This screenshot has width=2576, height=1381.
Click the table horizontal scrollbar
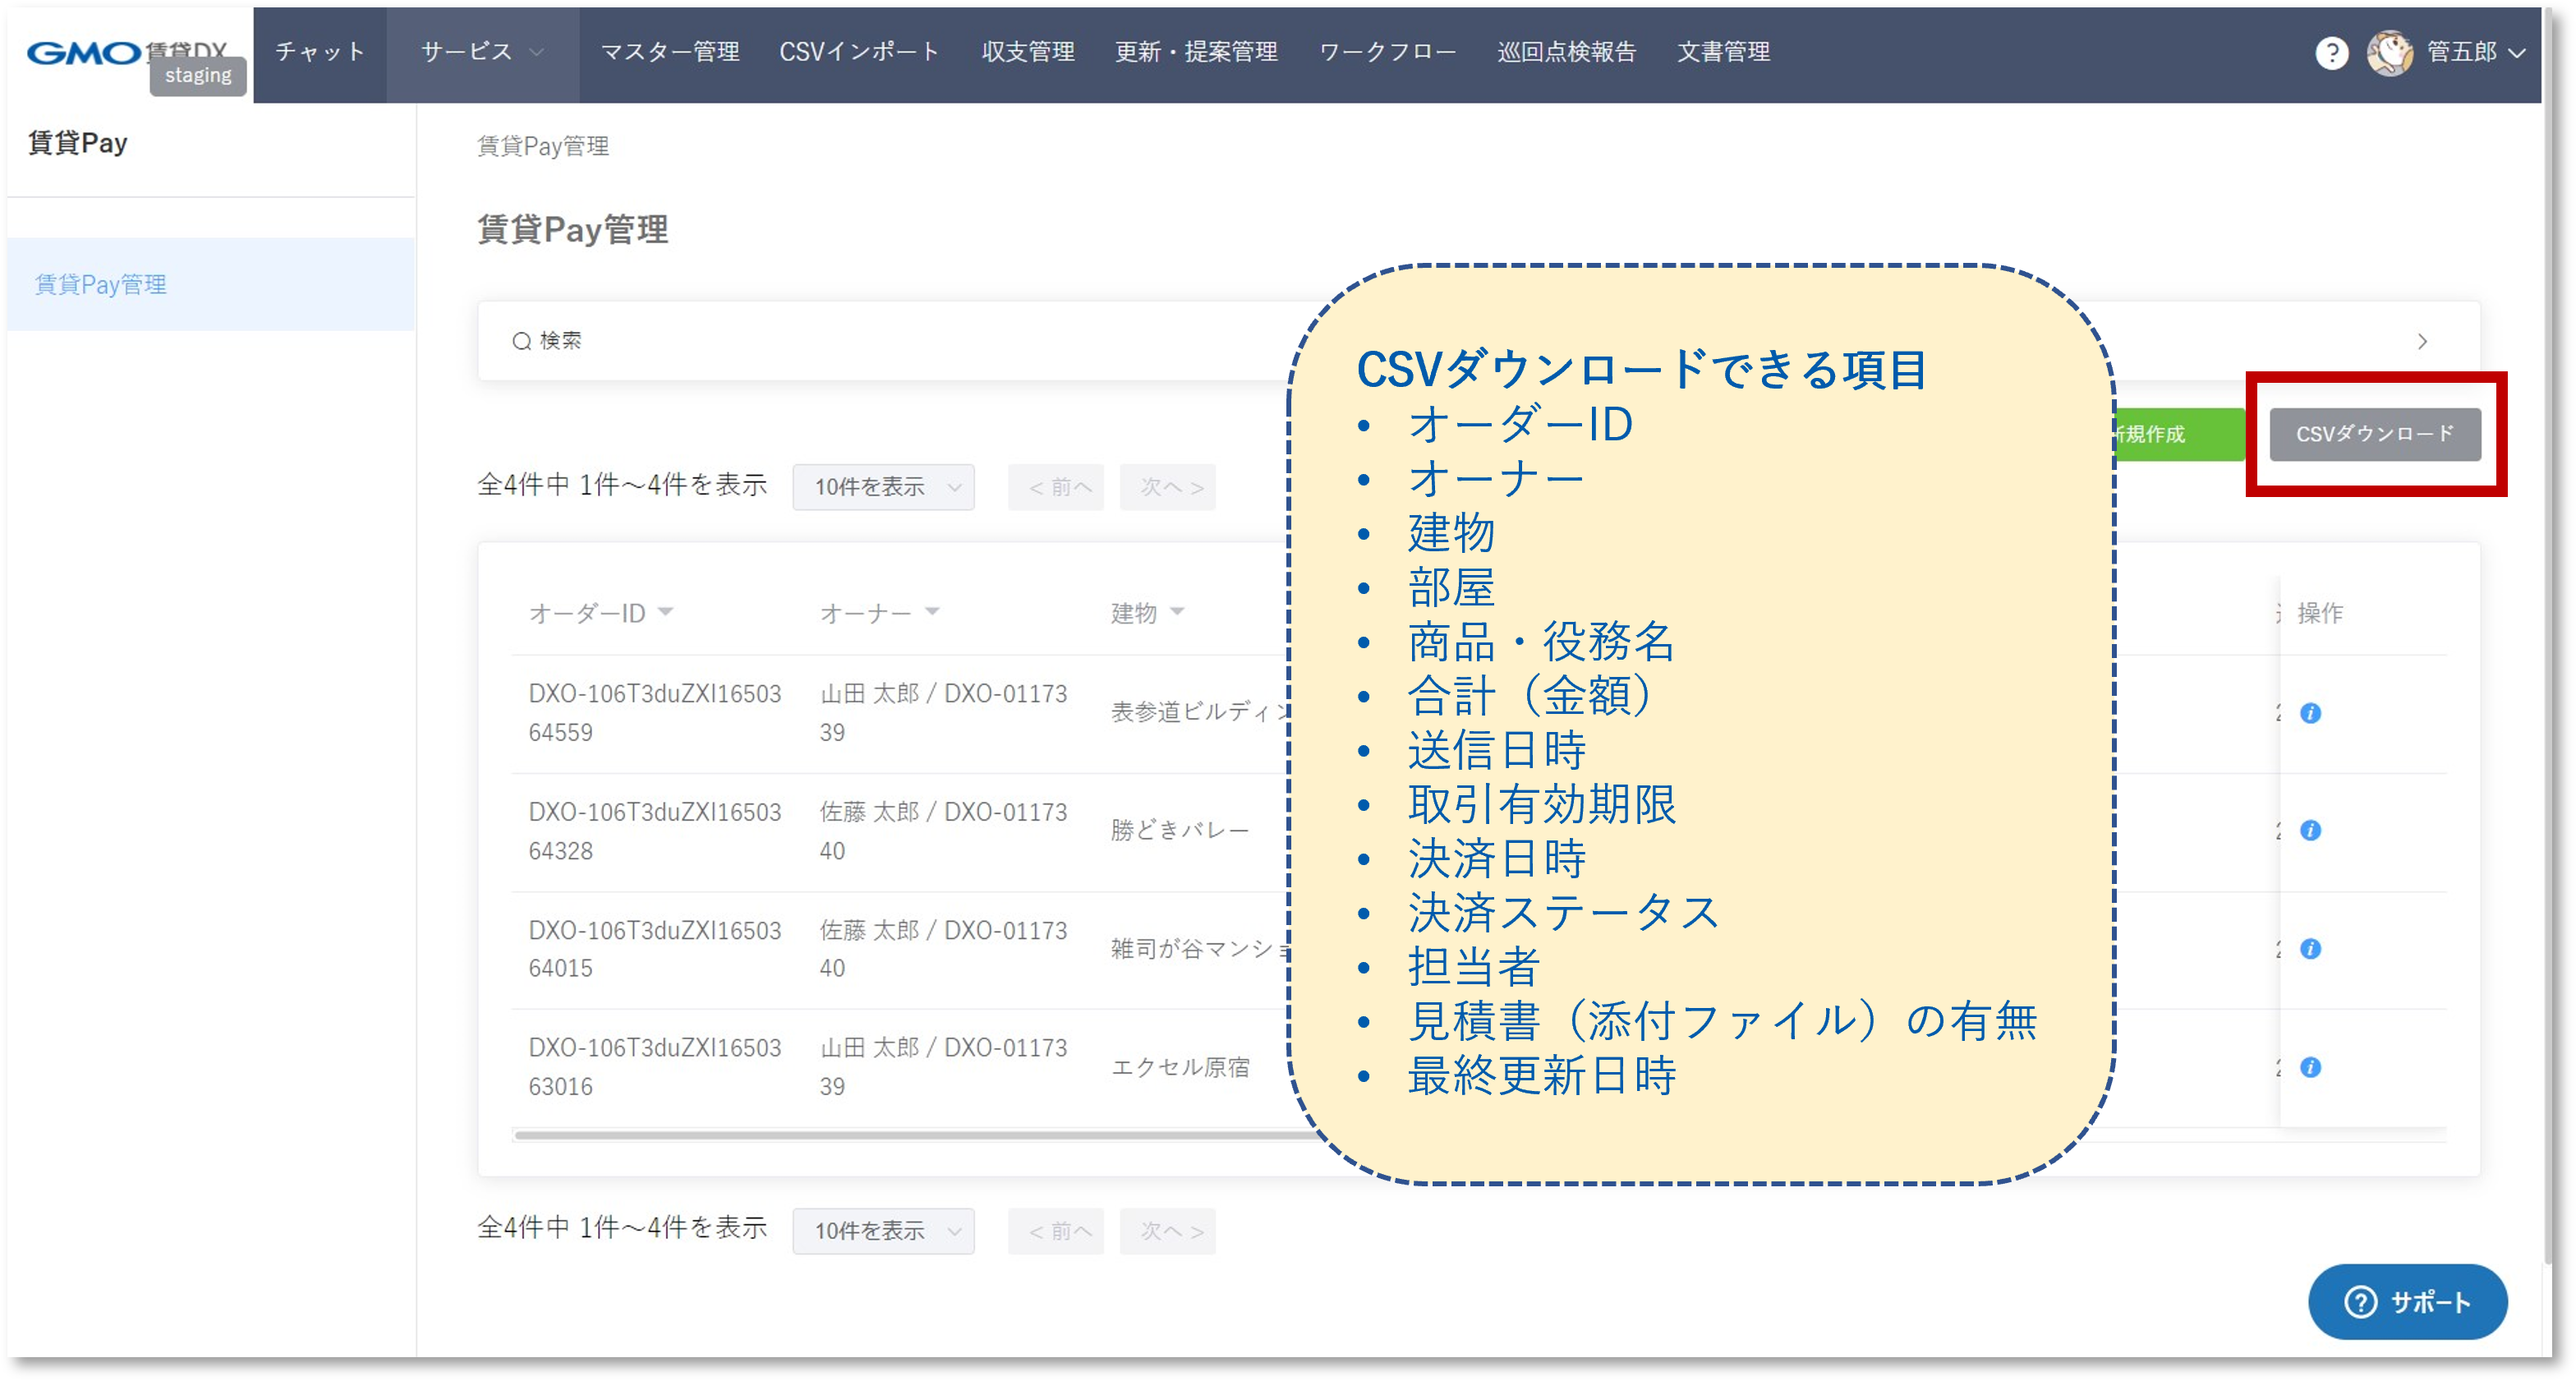pos(900,1135)
